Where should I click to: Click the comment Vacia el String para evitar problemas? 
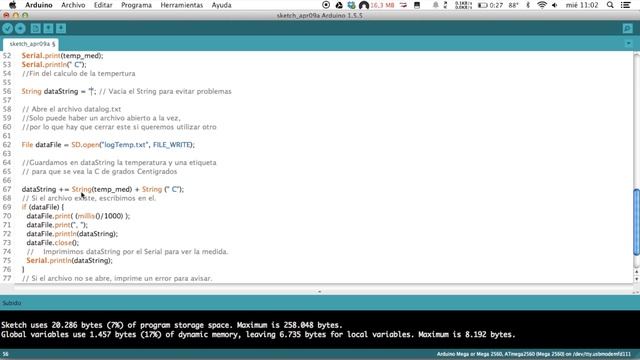[165, 91]
